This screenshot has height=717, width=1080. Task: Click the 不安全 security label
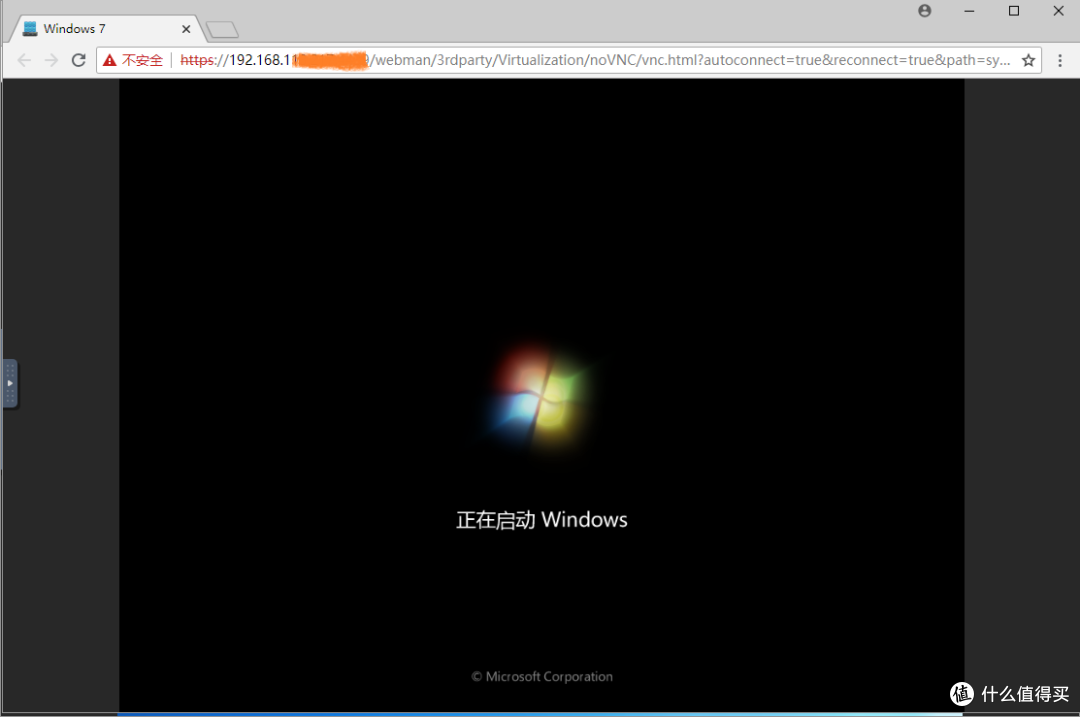(x=142, y=61)
